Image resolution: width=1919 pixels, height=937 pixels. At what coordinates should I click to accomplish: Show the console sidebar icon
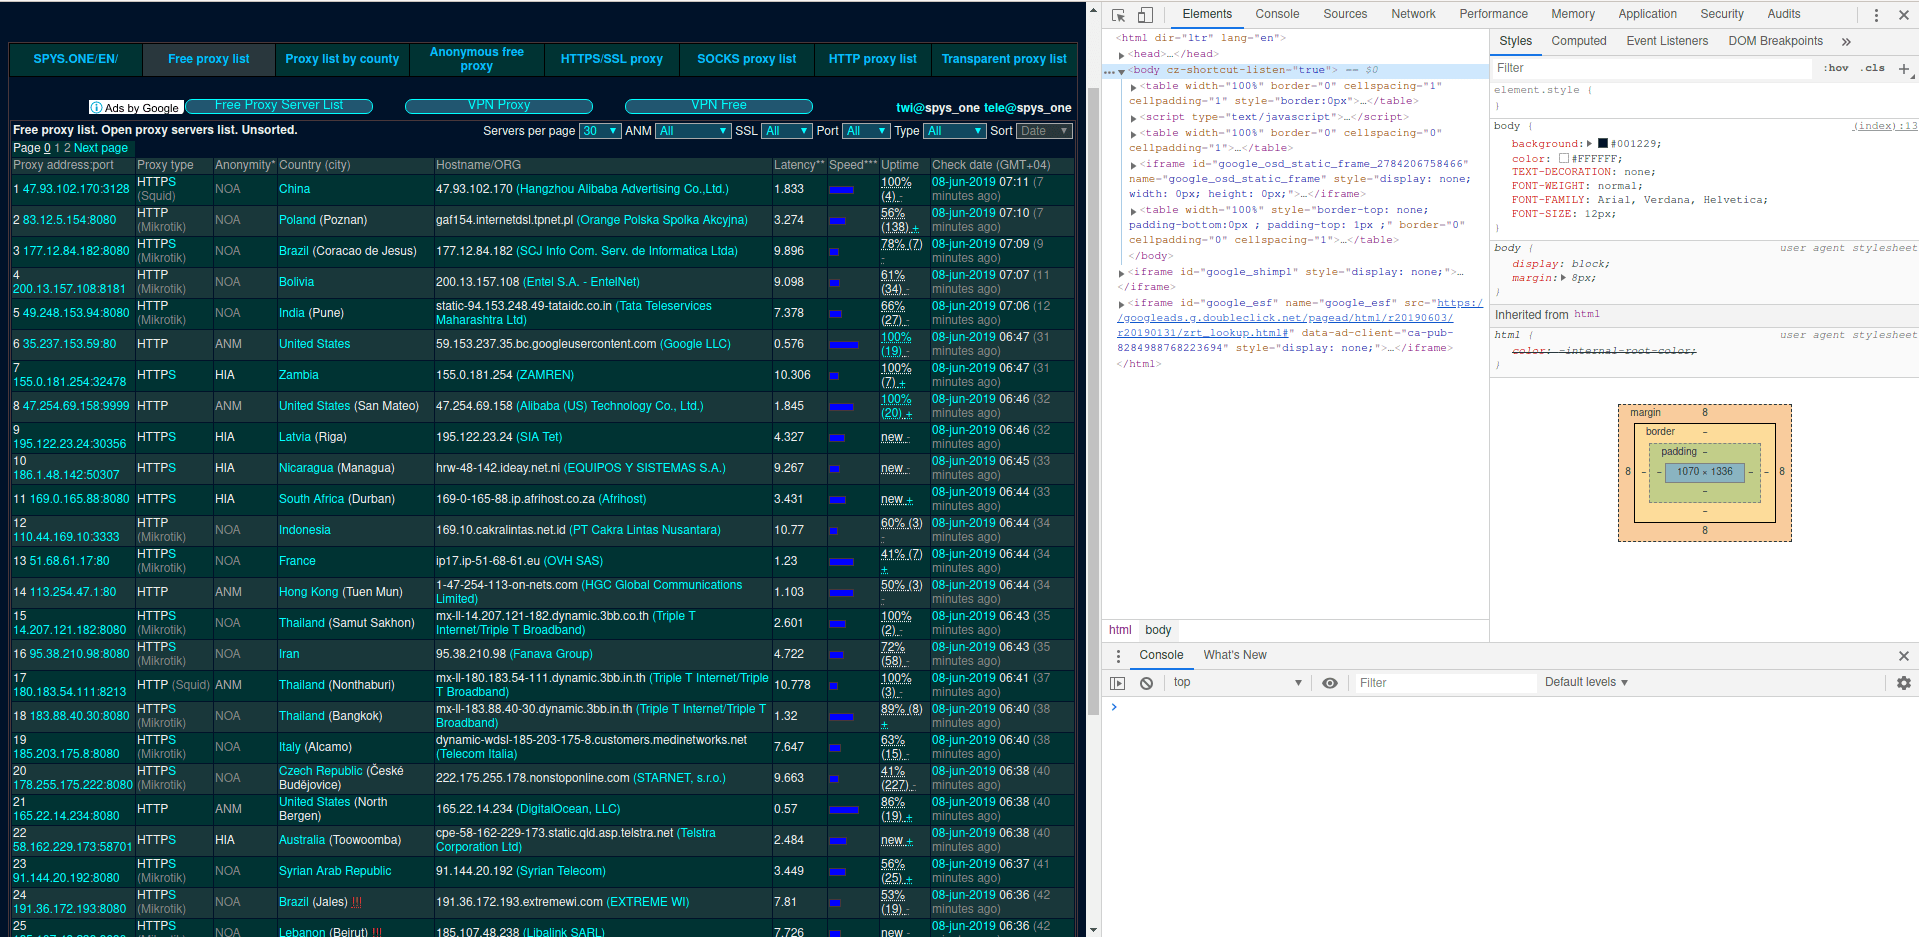coord(1117,682)
